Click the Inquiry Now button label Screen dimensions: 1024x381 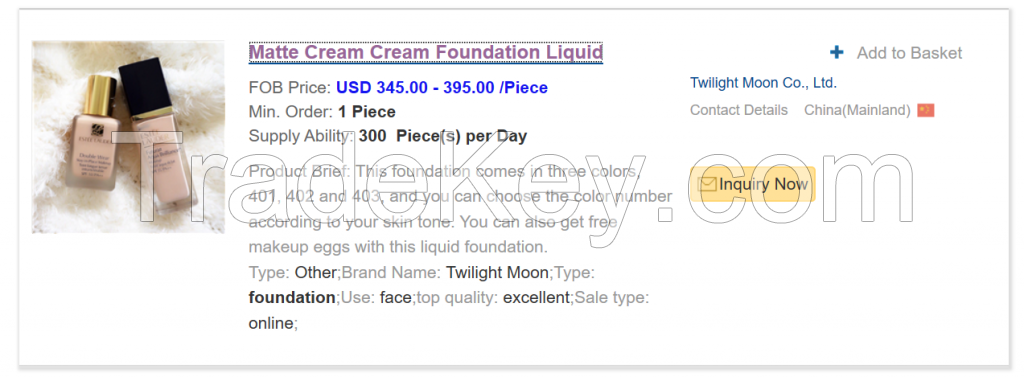pos(763,184)
